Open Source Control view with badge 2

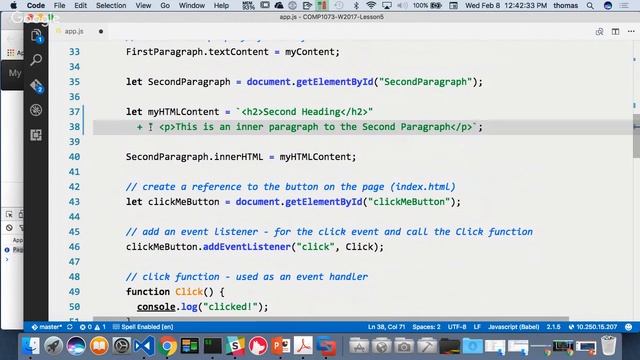coord(36,86)
